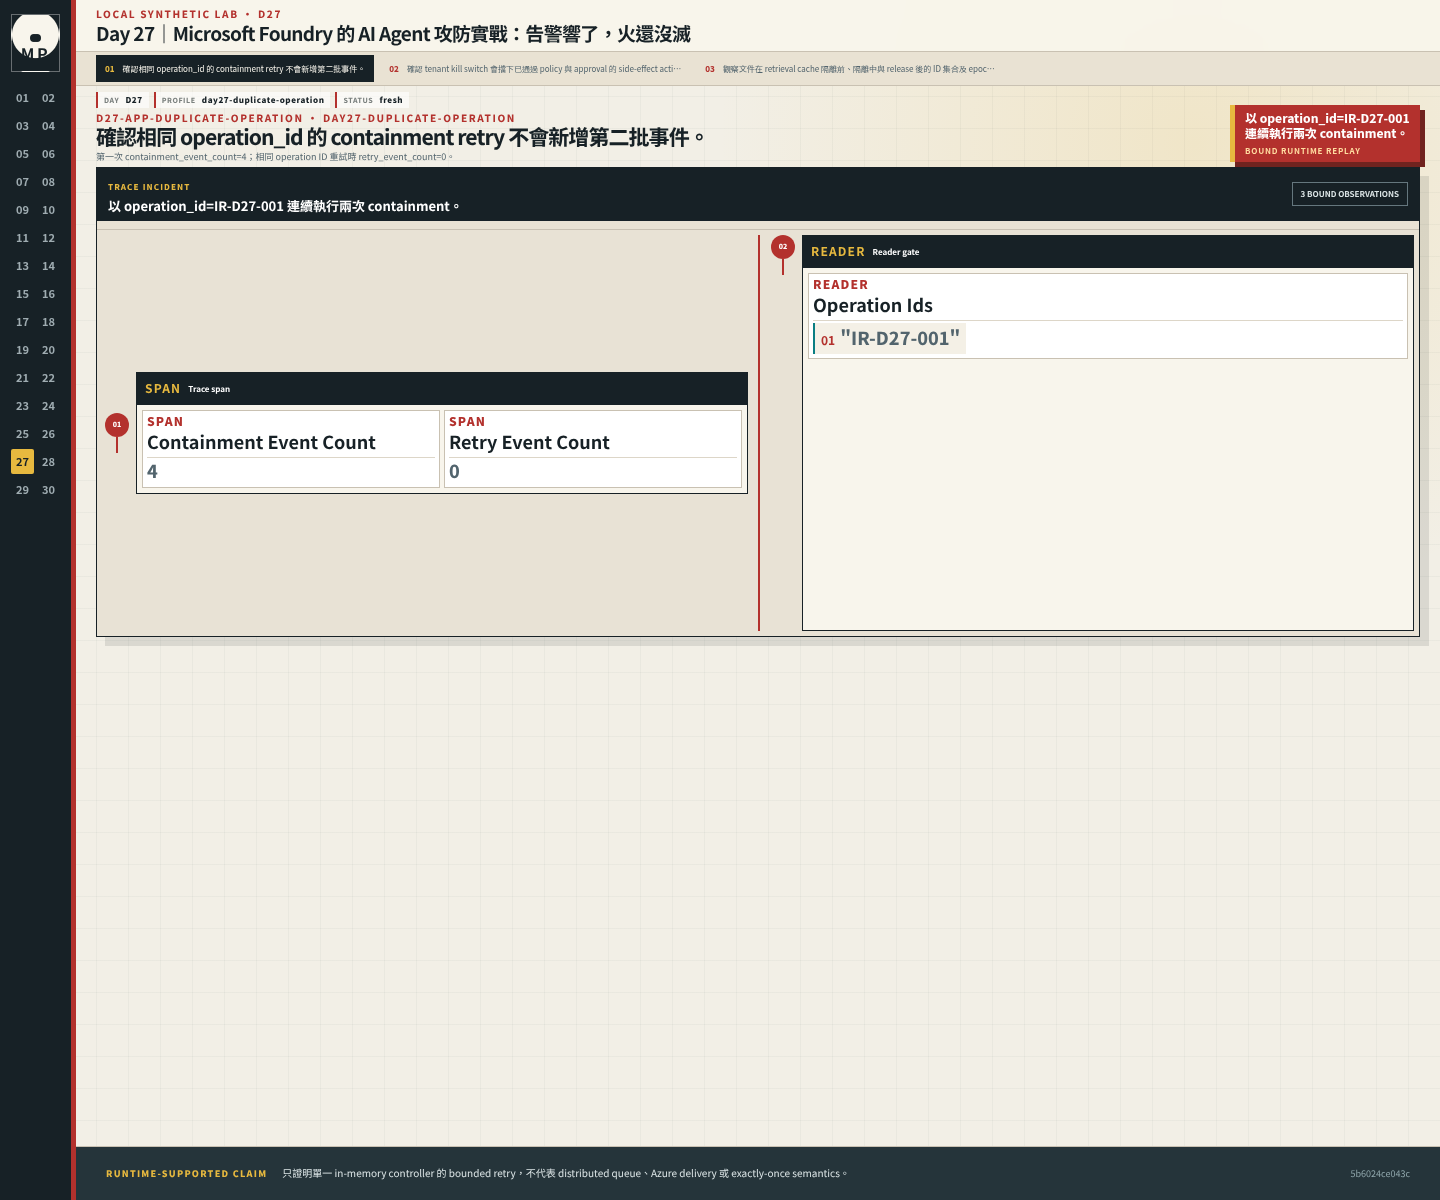Navigate to day 26

48,434
